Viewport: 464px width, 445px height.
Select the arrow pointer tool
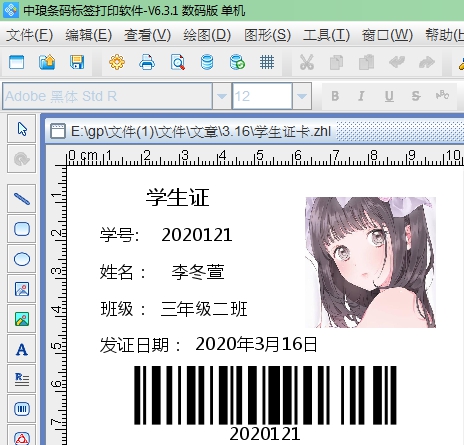tap(22, 129)
